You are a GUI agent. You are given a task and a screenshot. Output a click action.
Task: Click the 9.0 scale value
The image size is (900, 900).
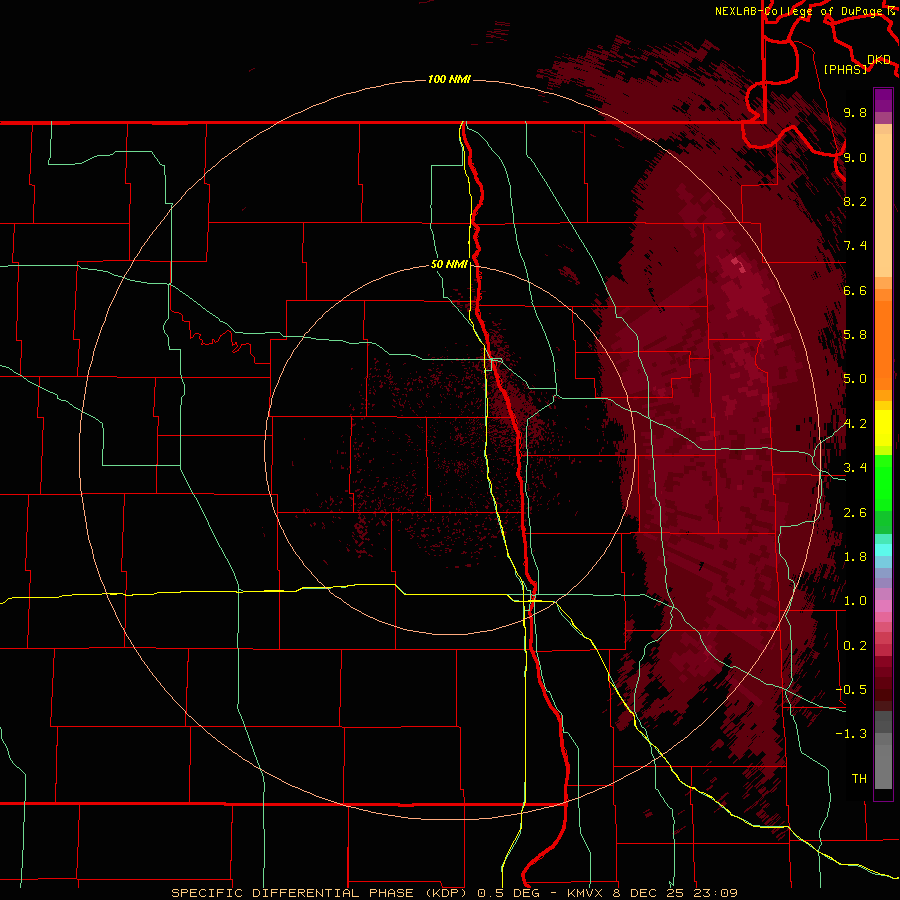coord(855,157)
